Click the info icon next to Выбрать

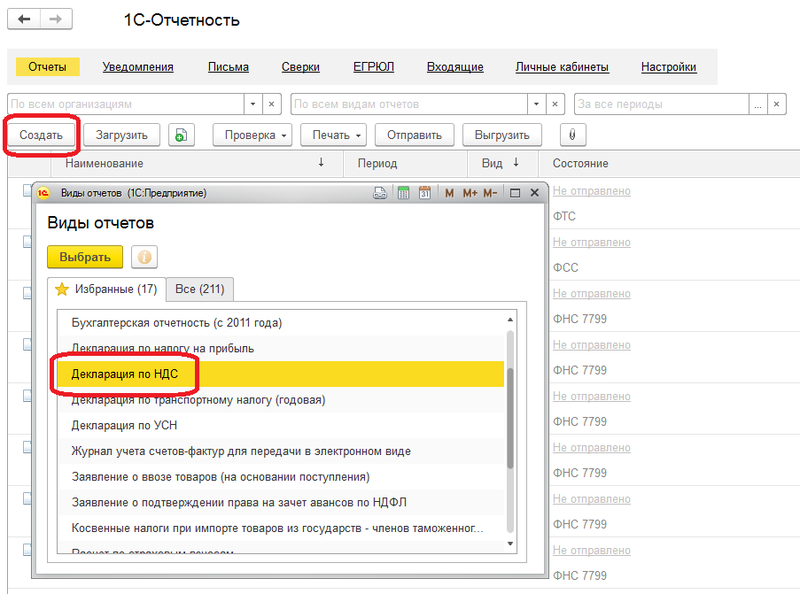[x=144, y=257]
